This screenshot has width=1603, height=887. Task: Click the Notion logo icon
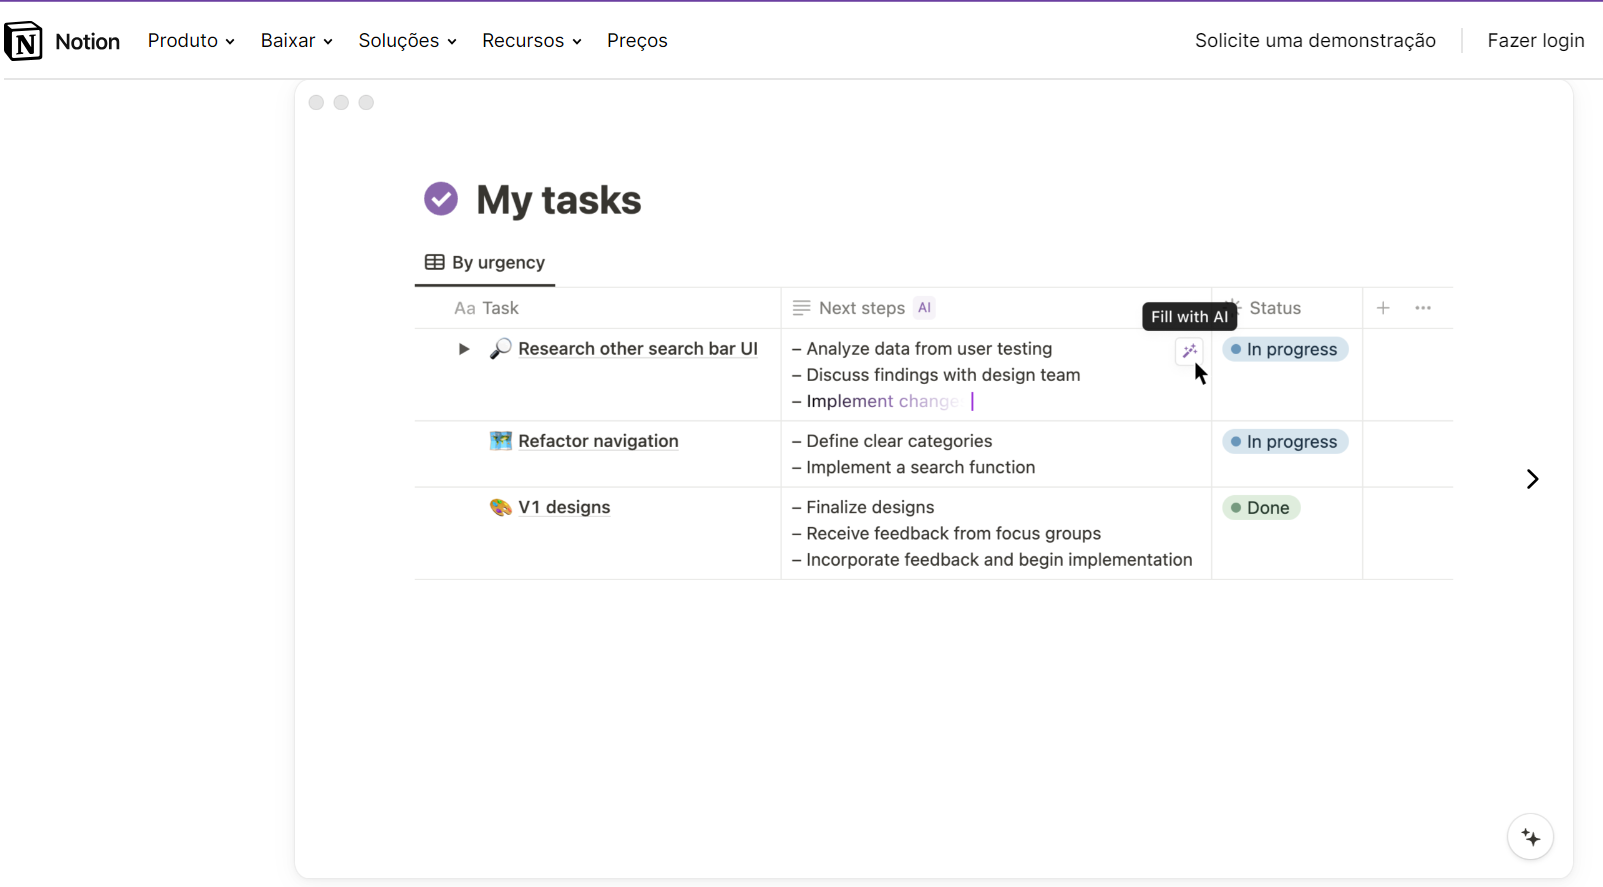point(23,41)
